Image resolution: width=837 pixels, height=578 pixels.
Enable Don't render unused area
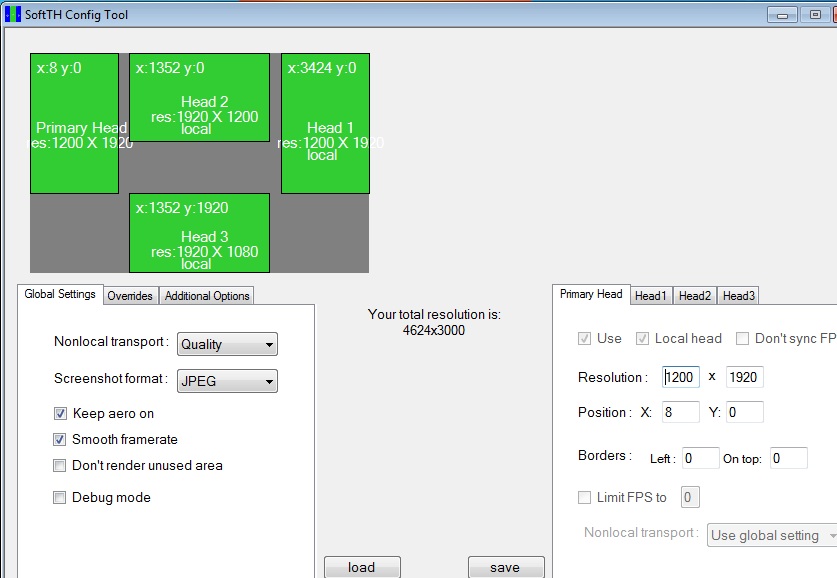[x=59, y=465]
